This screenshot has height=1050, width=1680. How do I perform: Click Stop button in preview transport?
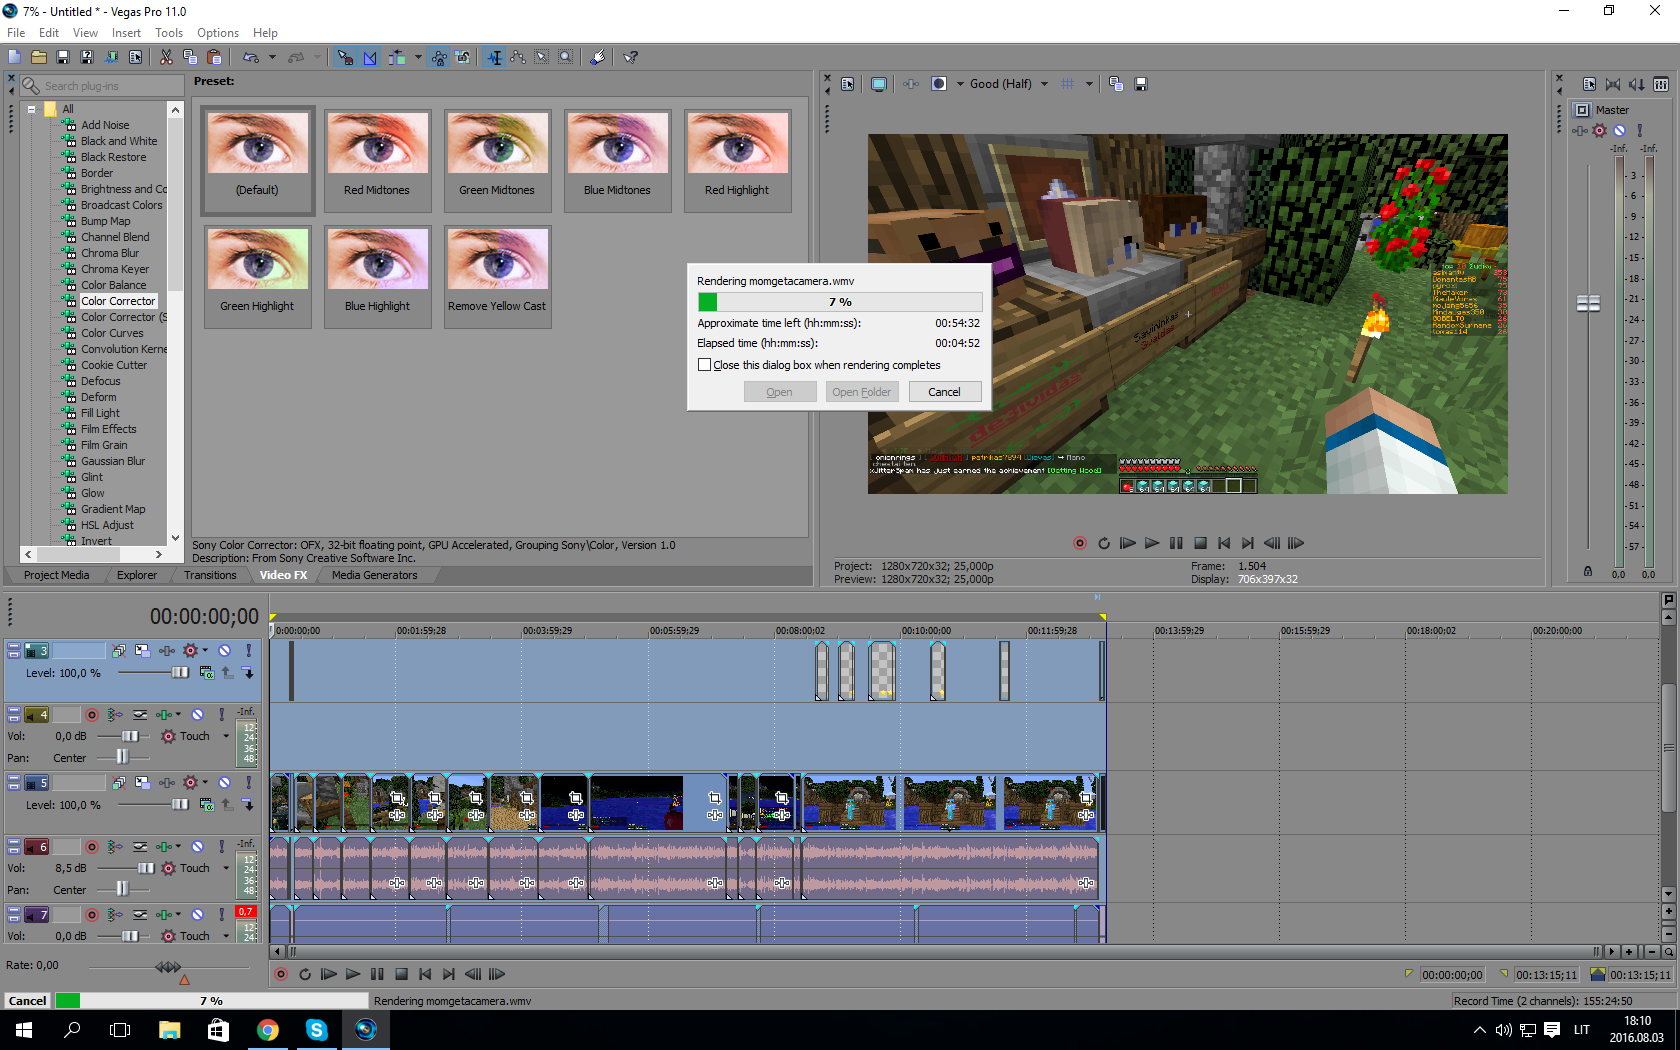click(x=1200, y=543)
